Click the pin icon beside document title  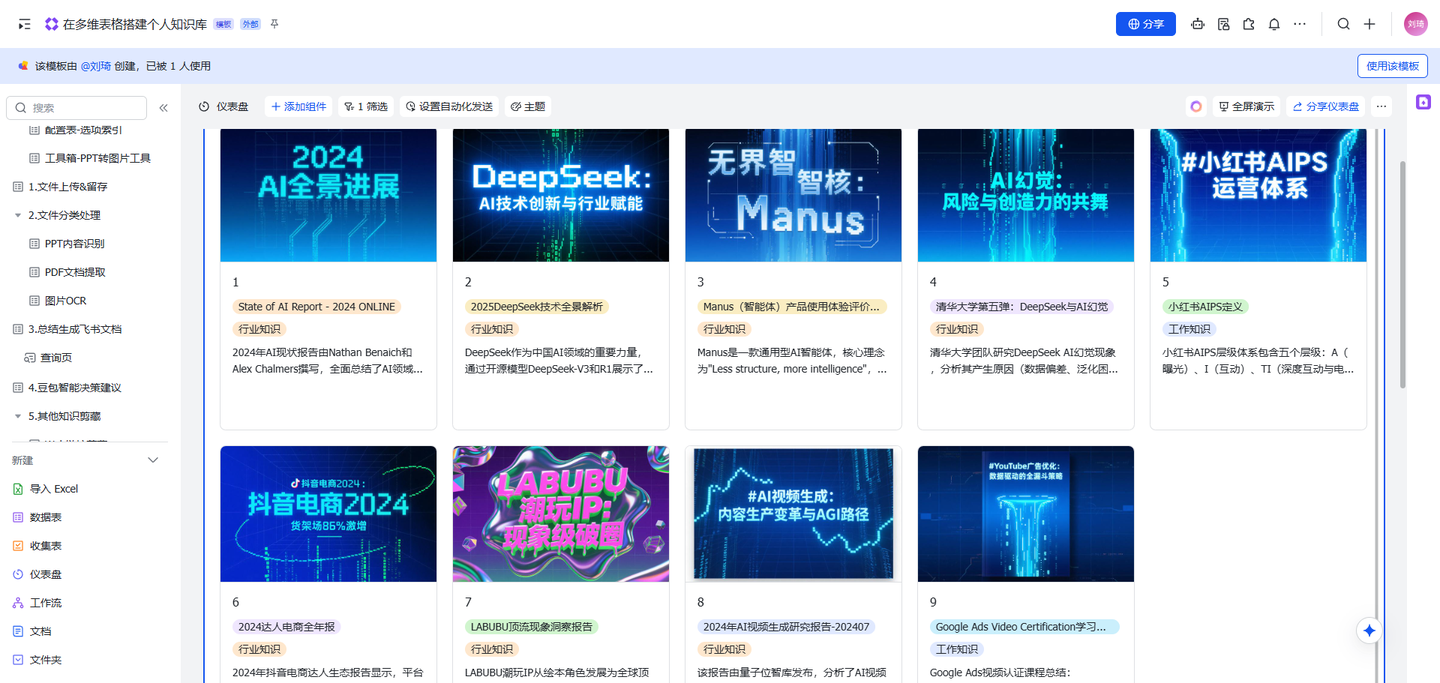[275, 24]
